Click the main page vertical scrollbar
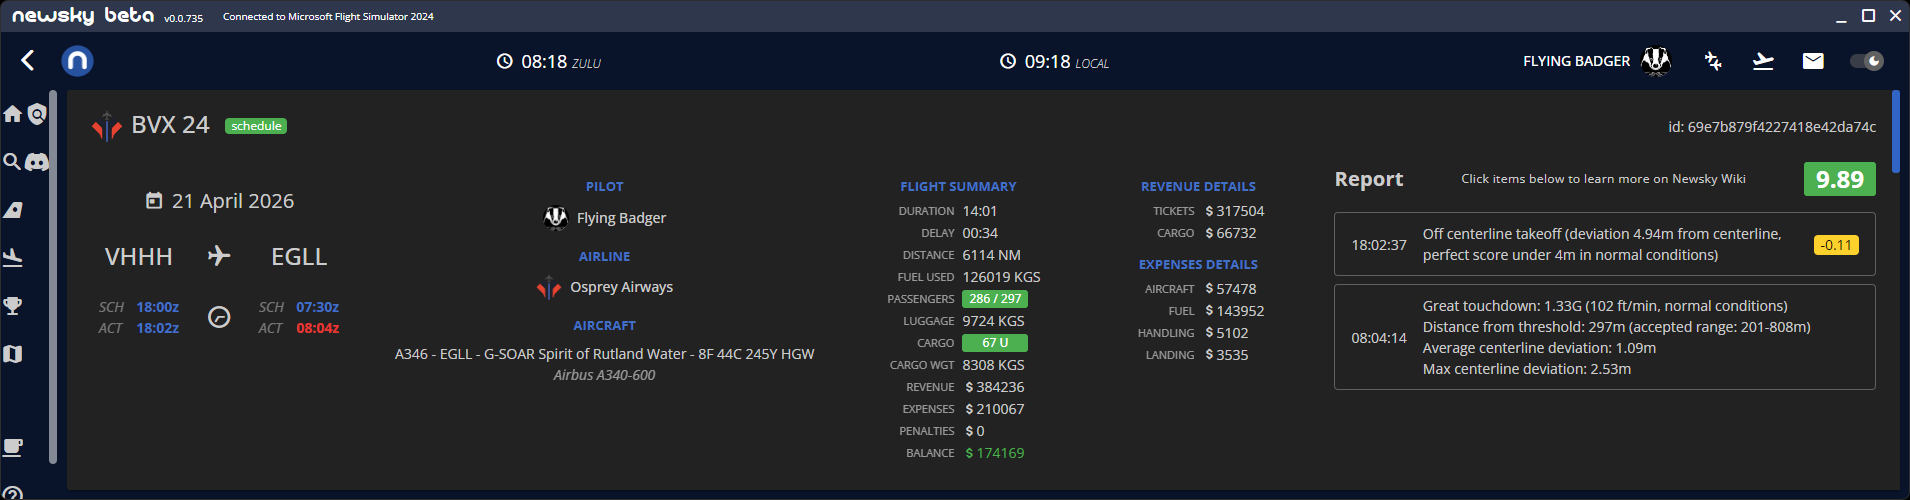Image resolution: width=1910 pixels, height=500 pixels. coord(1896,131)
